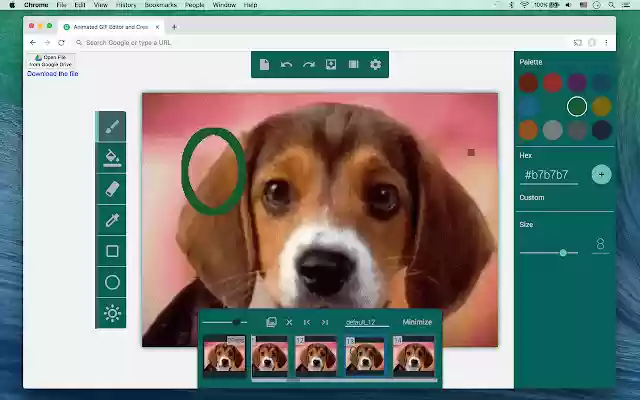Select the Eraser tool
This screenshot has width=640, height=400.
111,189
